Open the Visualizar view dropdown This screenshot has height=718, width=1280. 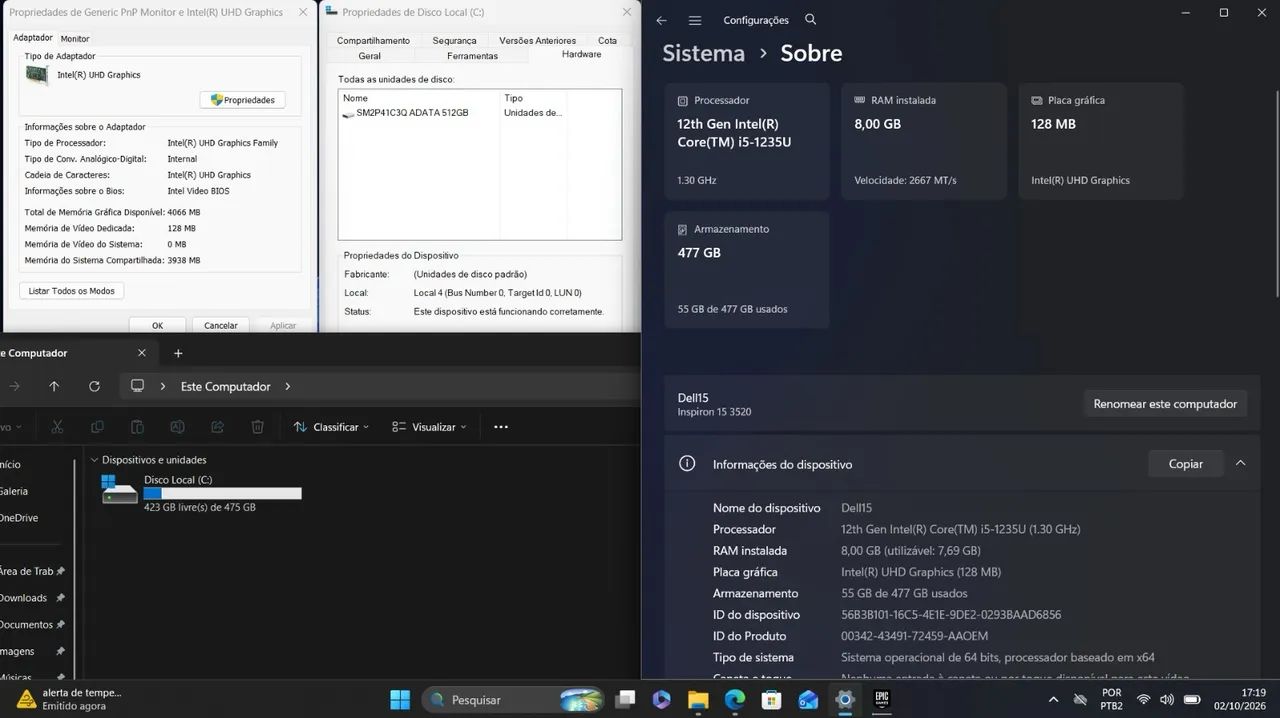click(429, 427)
